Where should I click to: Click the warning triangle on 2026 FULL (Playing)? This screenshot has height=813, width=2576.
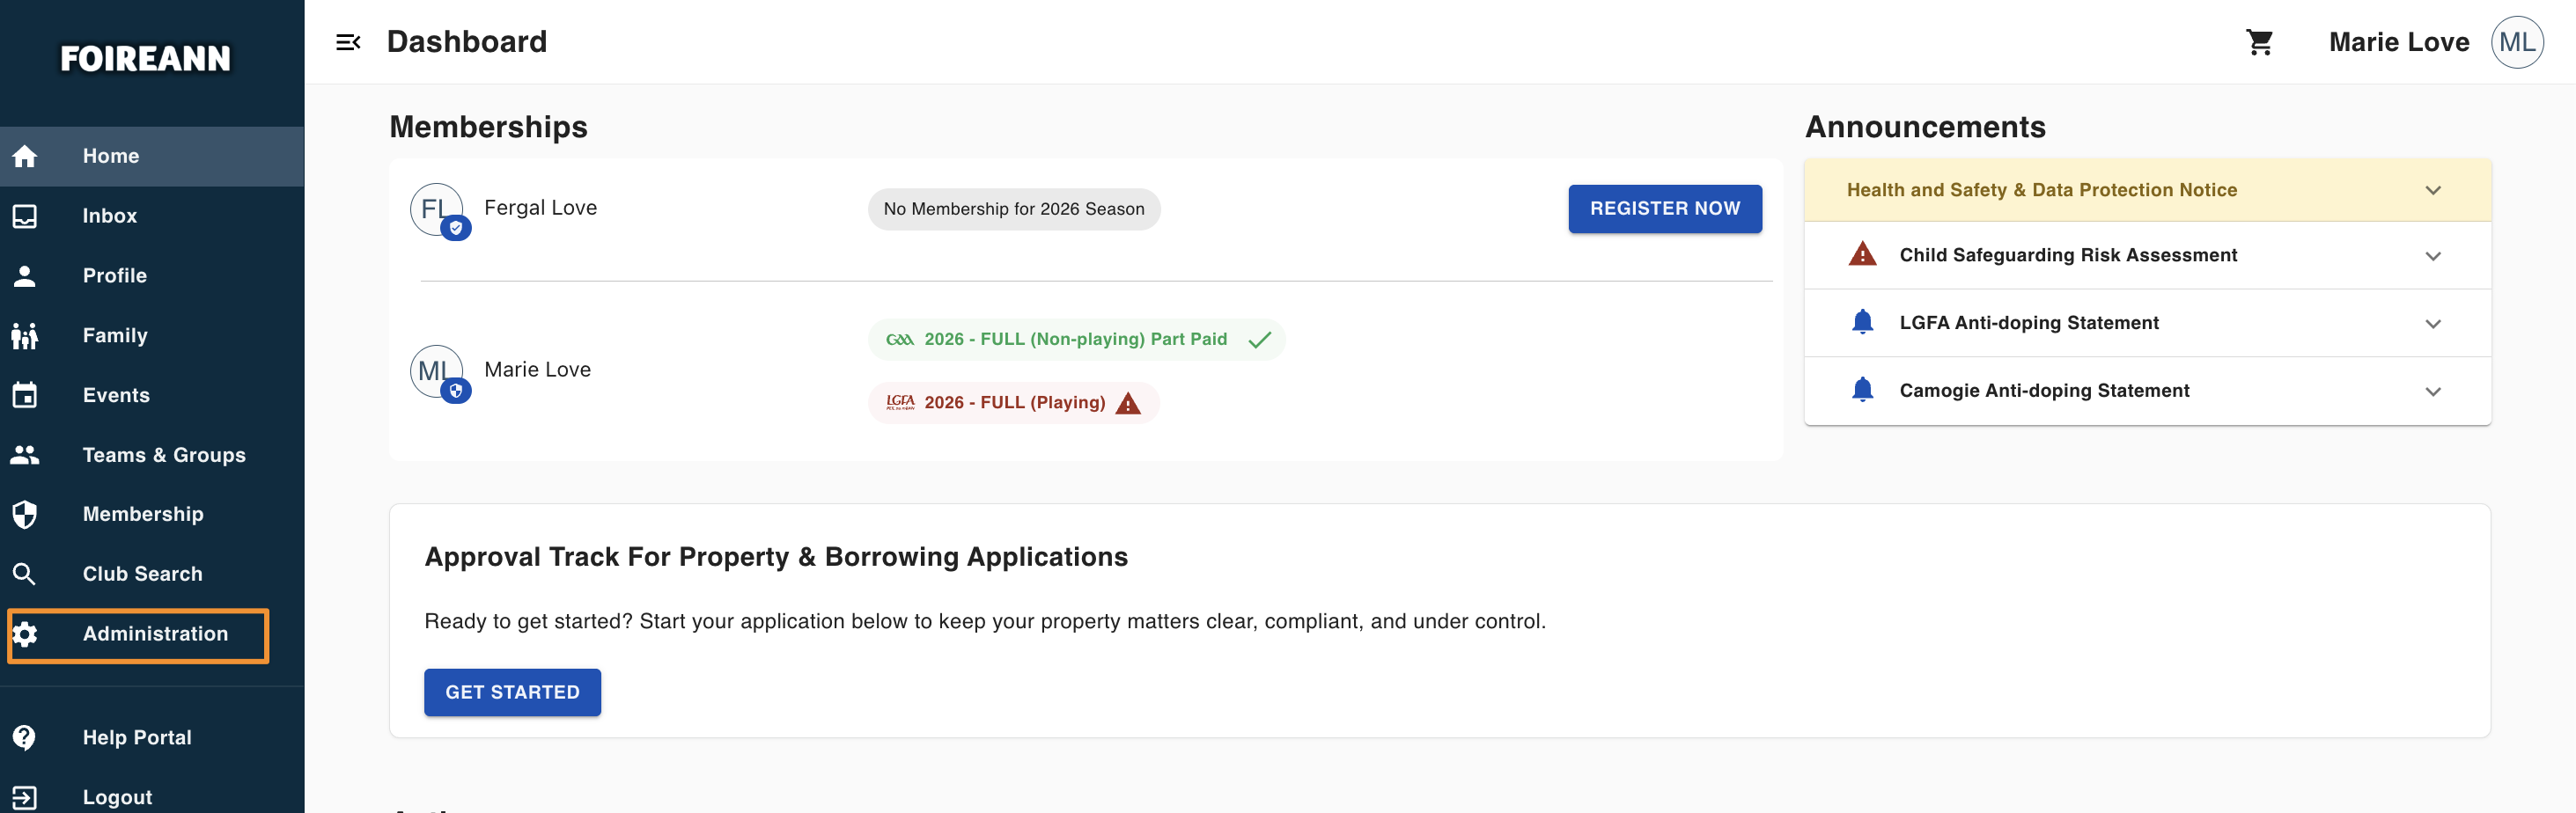click(1128, 403)
